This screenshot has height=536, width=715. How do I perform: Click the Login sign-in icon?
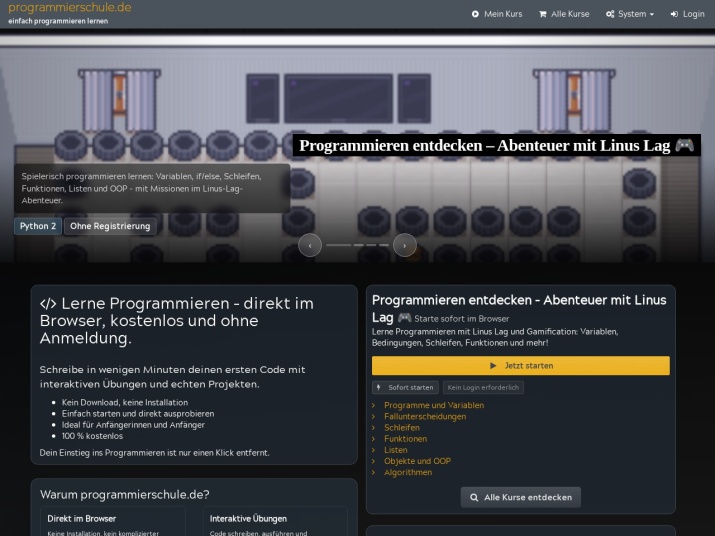click(x=674, y=14)
